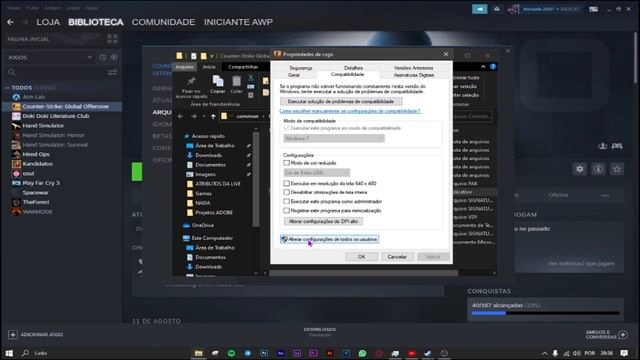
Task: Switch to the Versões Anteriores tab
Action: pos(413,68)
